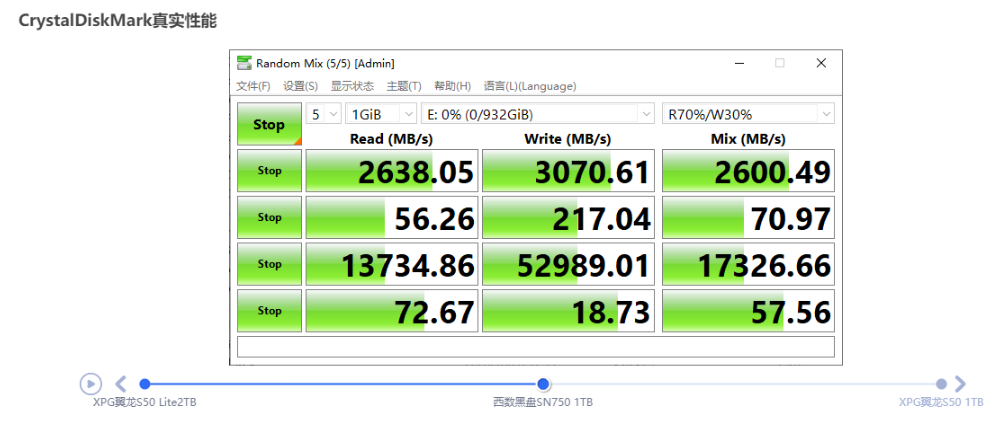Open the 文件(F) menu

253,86
